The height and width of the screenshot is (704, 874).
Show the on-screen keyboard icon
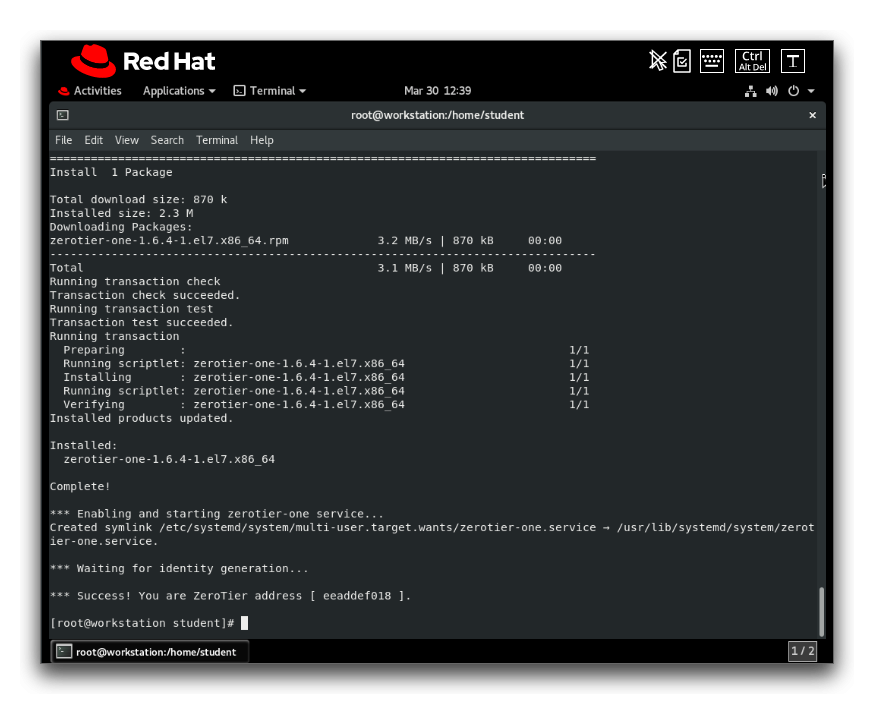712,61
